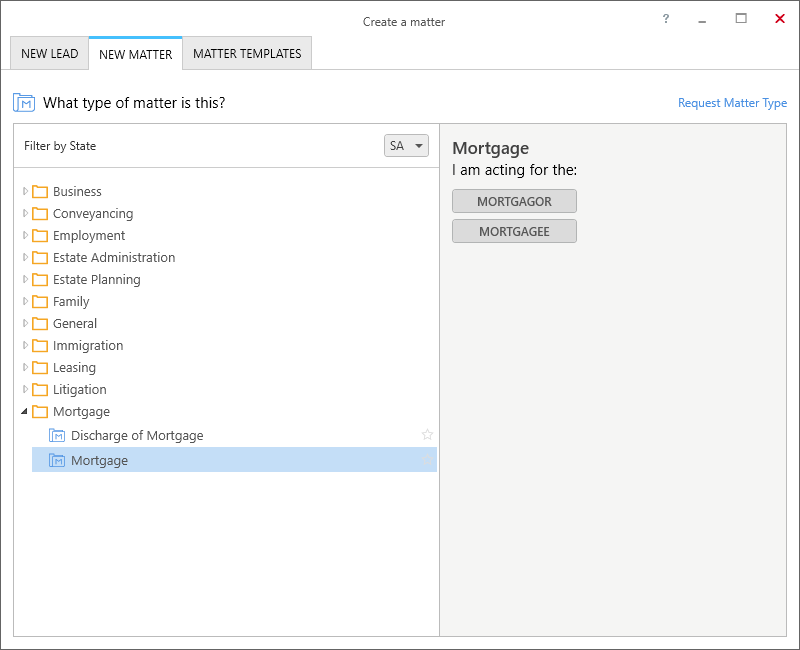Open help with the question mark icon
Viewport: 800px width, 650px height.
coord(666,19)
